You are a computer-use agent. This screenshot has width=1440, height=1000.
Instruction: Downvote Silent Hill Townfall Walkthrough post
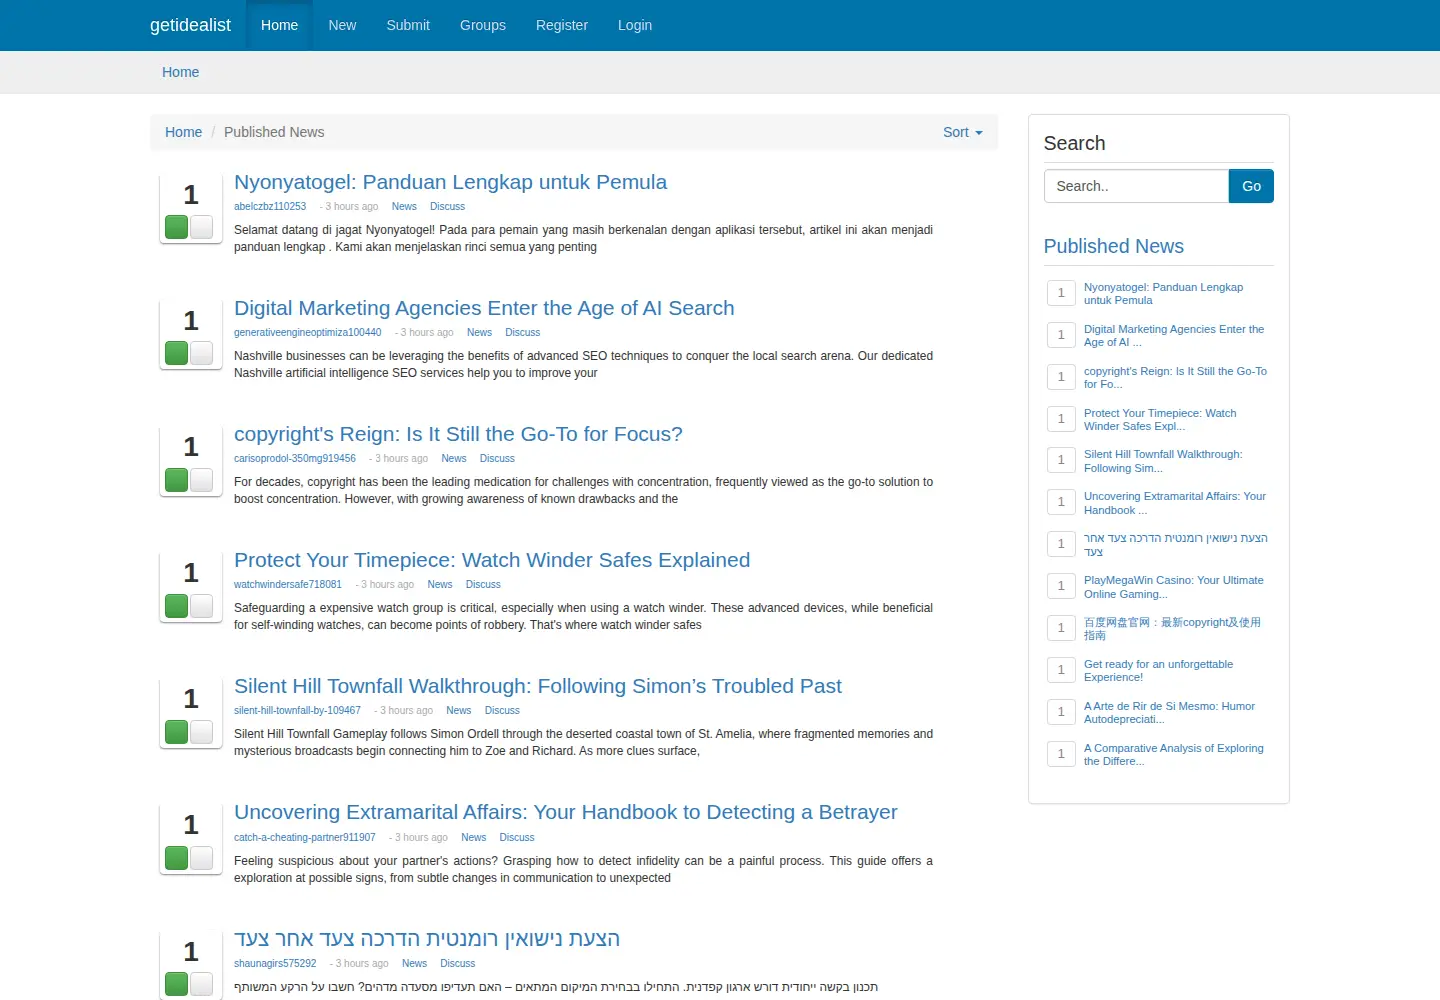[x=201, y=732]
